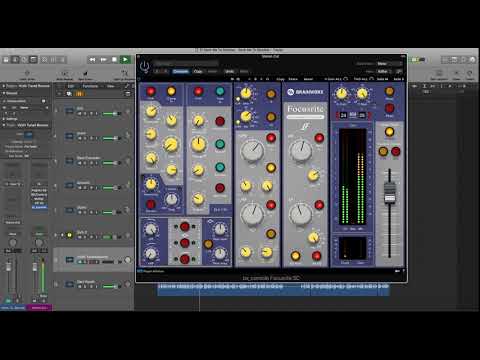Click the pan knob on Stereo Out channel strip
This screenshot has width=480, height=360.
point(39,243)
